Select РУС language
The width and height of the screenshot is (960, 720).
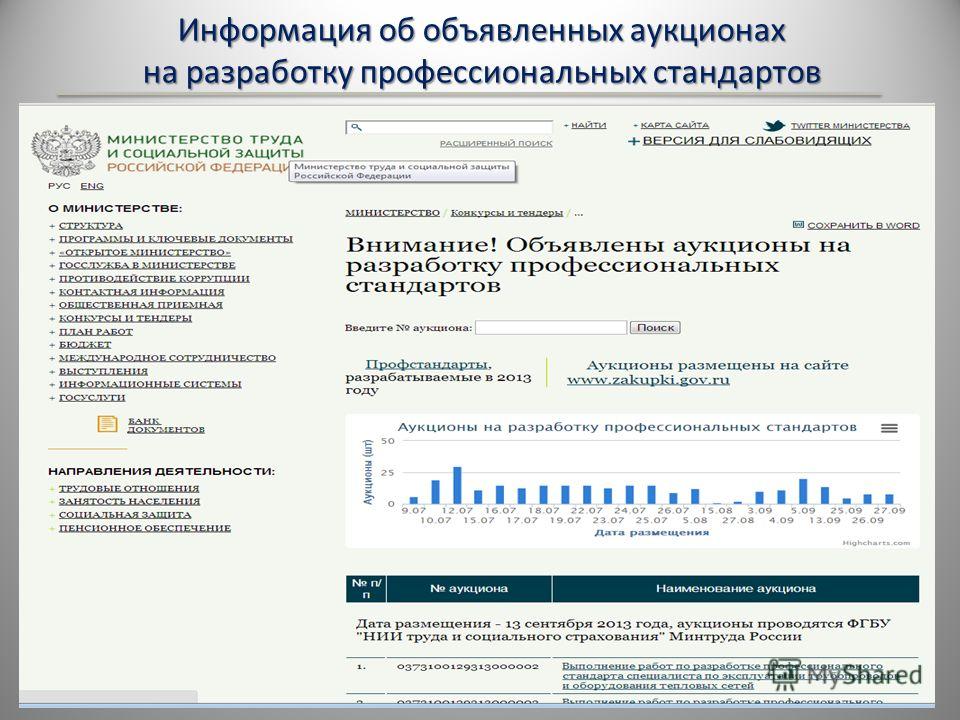click(59, 186)
